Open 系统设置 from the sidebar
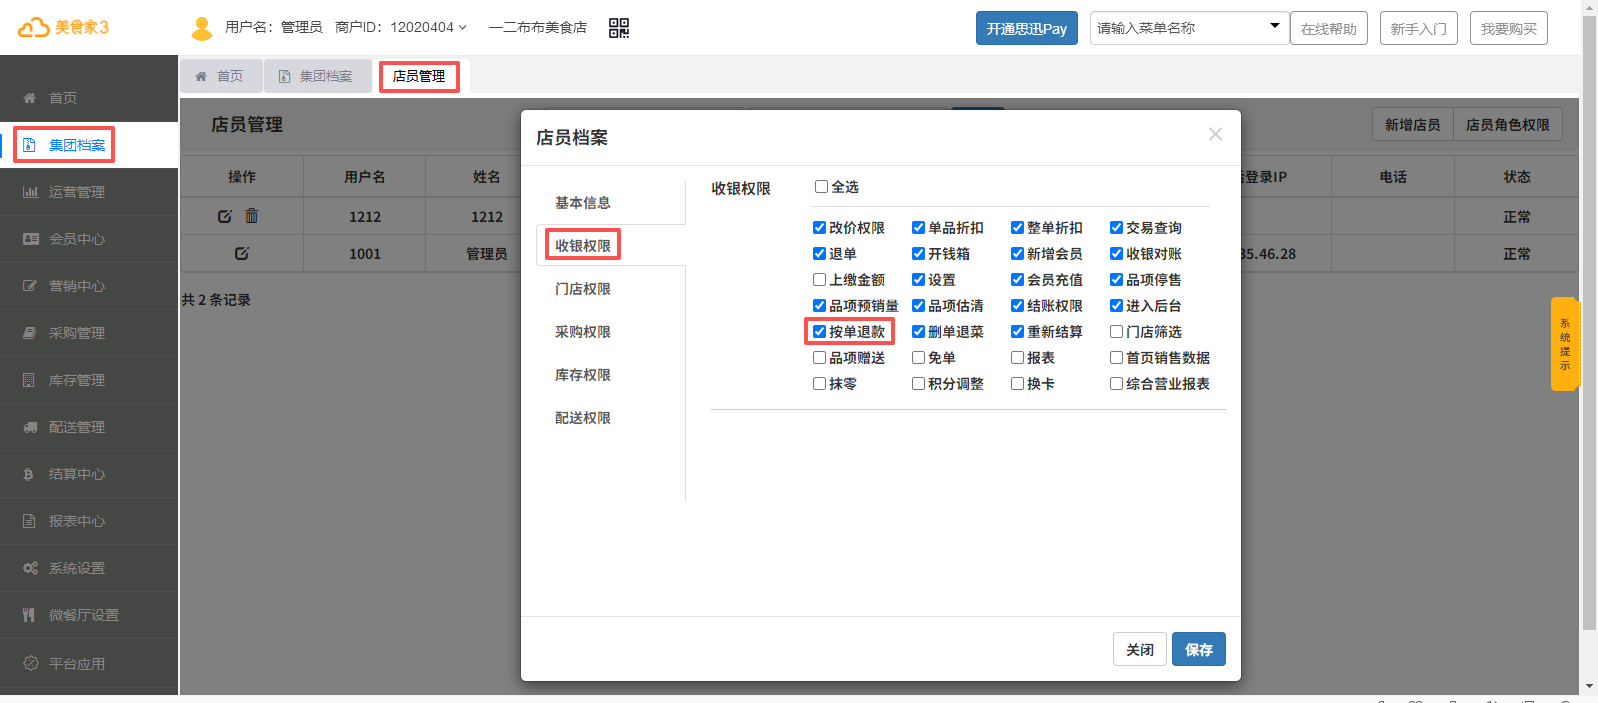 tap(77, 568)
